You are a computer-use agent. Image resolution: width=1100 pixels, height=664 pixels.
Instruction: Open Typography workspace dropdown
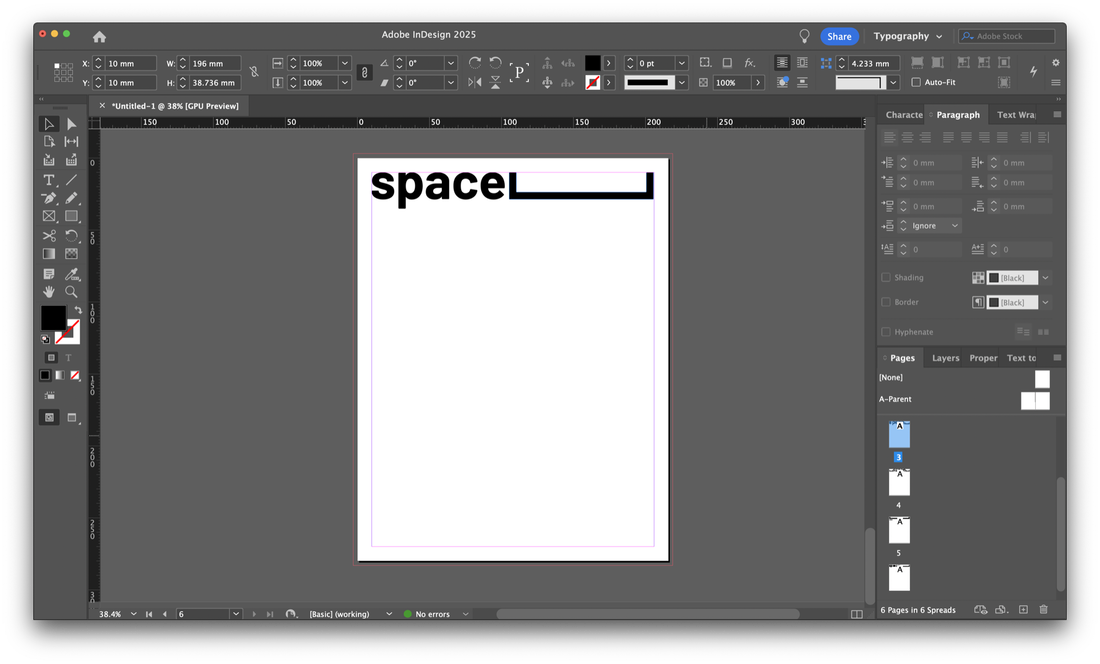pyautogui.click(x=908, y=36)
